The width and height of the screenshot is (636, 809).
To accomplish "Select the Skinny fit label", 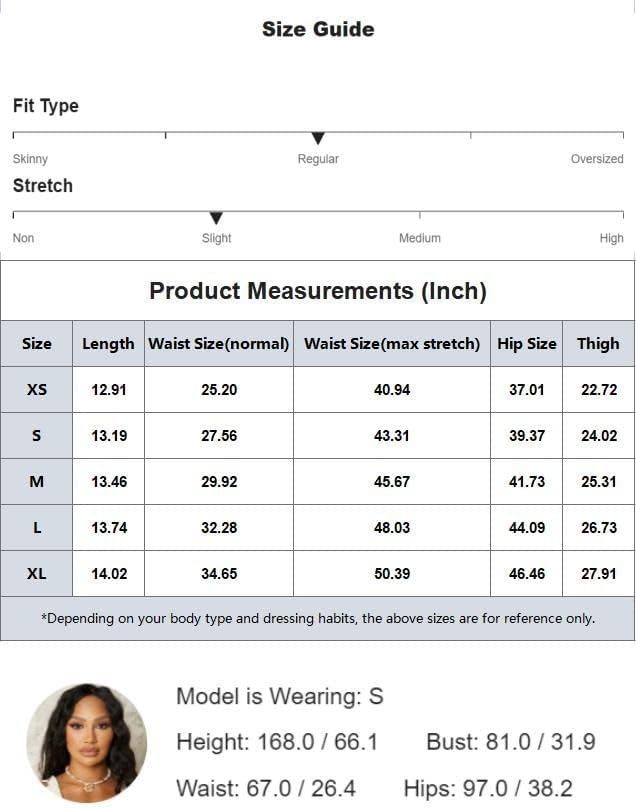I will (30, 159).
